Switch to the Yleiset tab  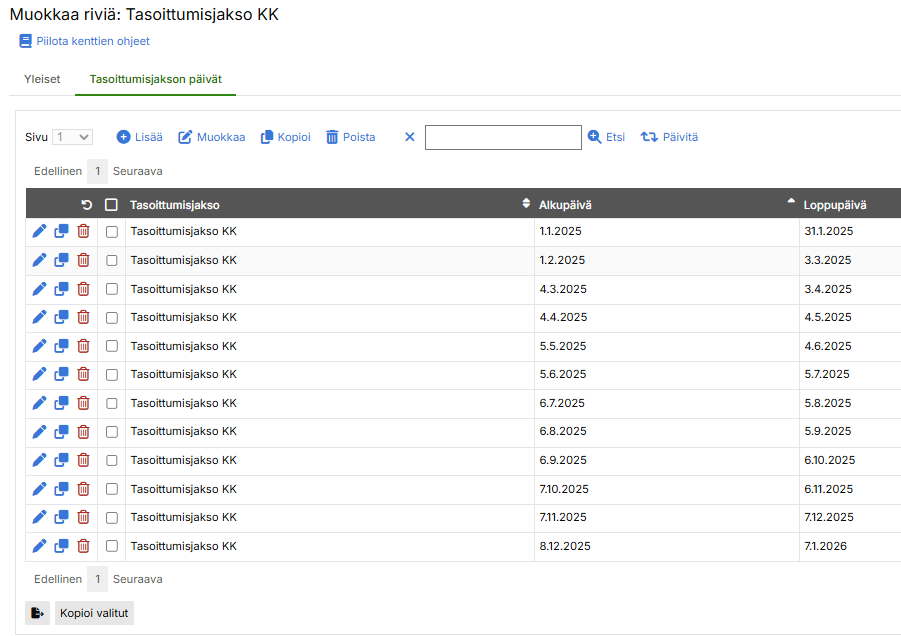(x=42, y=79)
